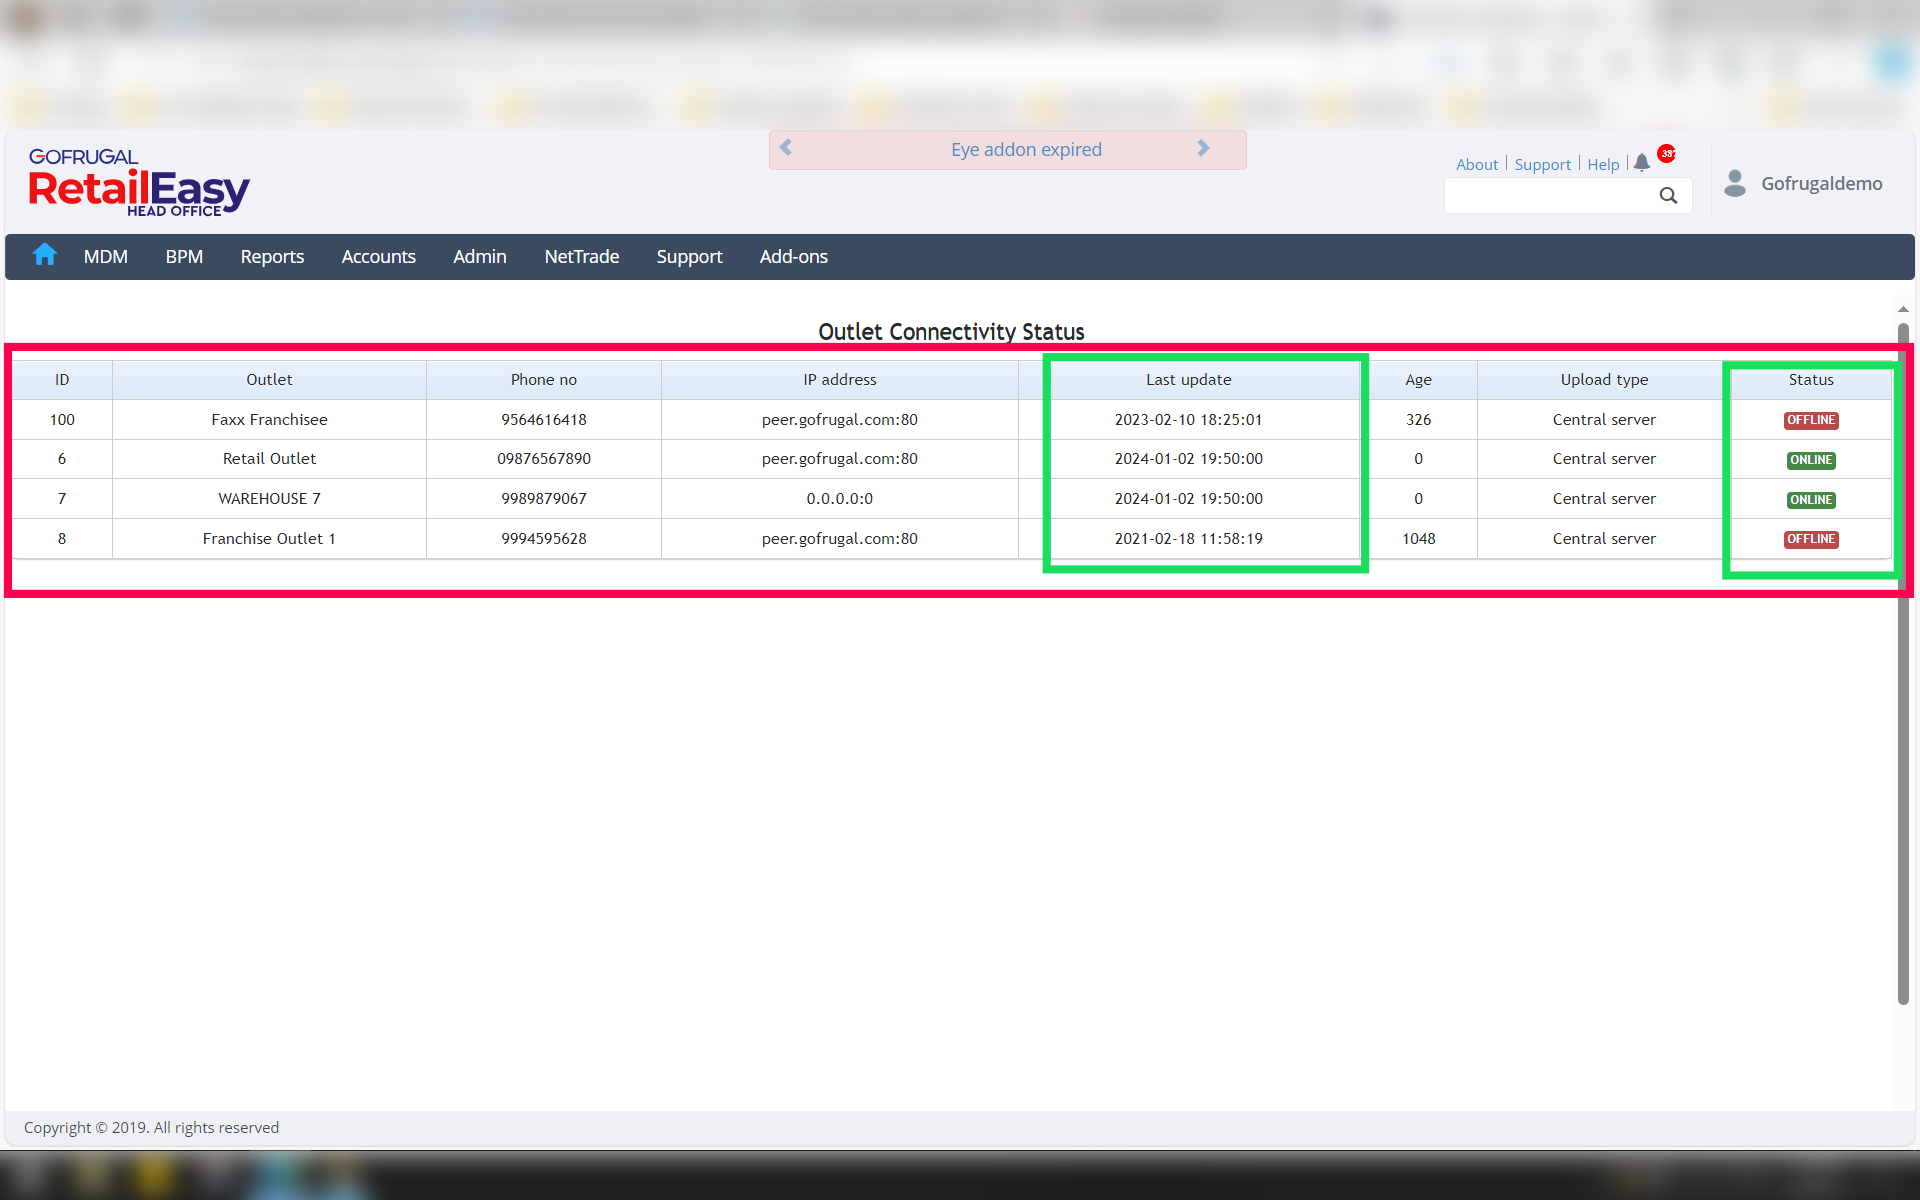Click the Gofrugaldemo user avatar icon

point(1735,183)
